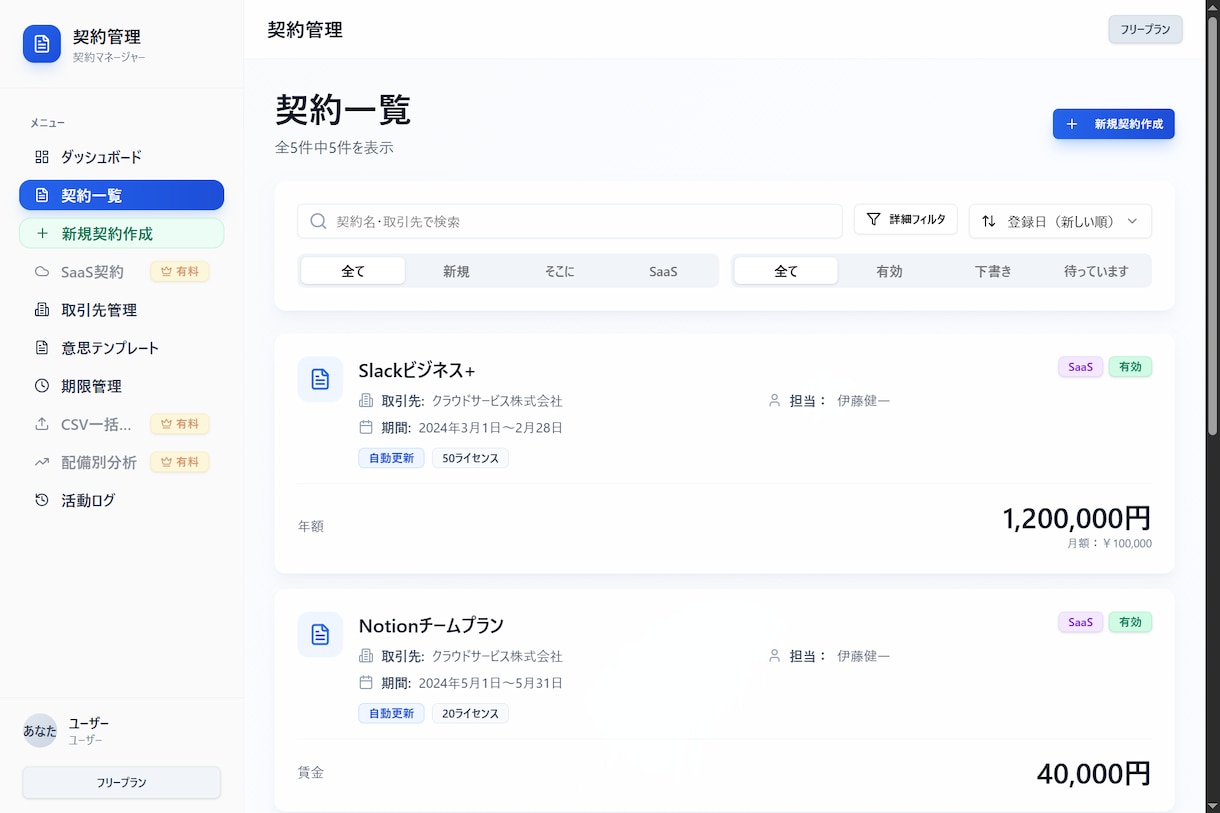Click the 活動ログ history icon
This screenshot has height=813, width=1220.
click(42, 500)
